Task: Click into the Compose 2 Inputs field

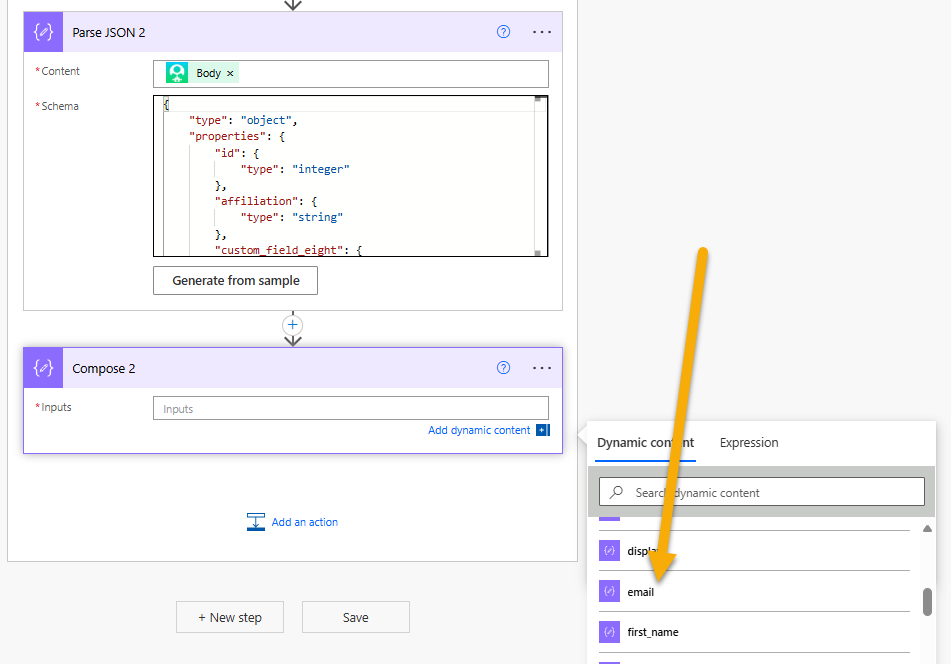Action: click(x=351, y=408)
